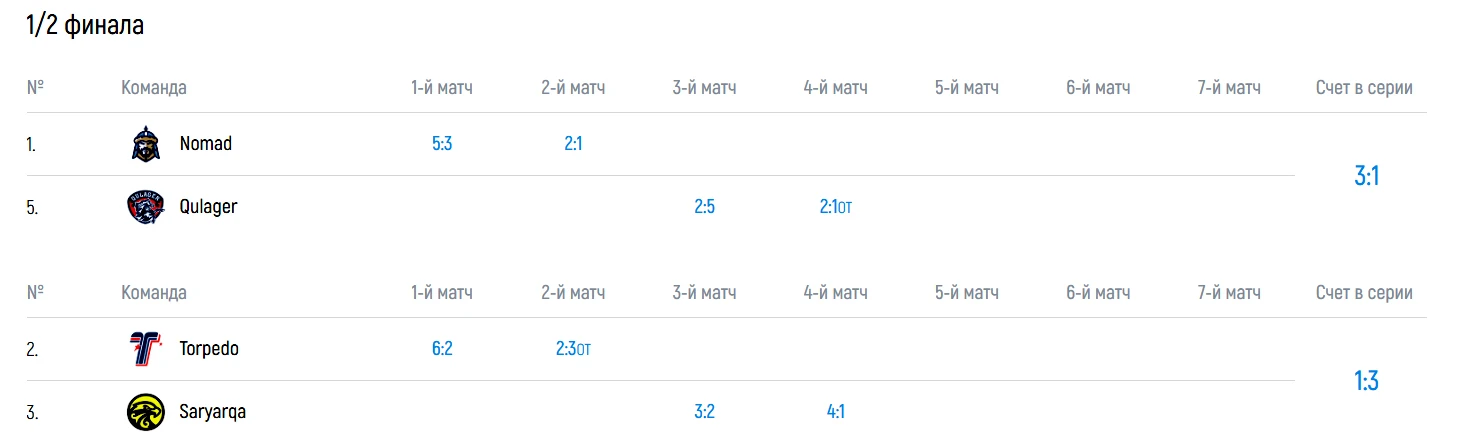Open the Qulager team name link
Viewport: 1460px width, 446px height.
pyautogui.click(x=208, y=207)
